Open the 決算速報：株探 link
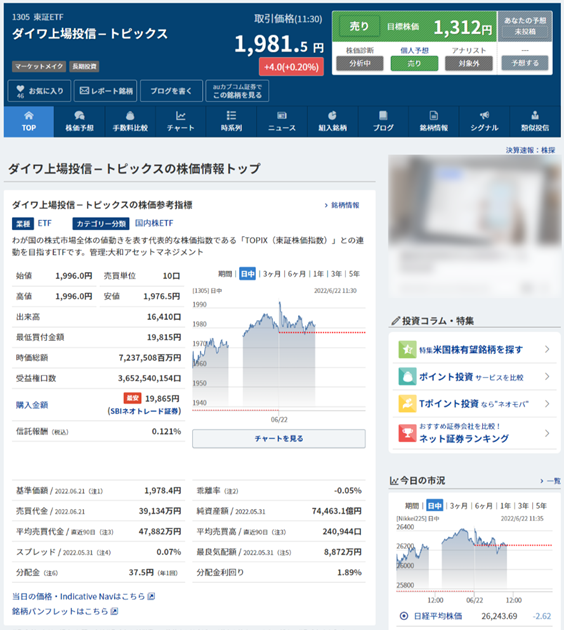The image size is (564, 630). coord(530,150)
